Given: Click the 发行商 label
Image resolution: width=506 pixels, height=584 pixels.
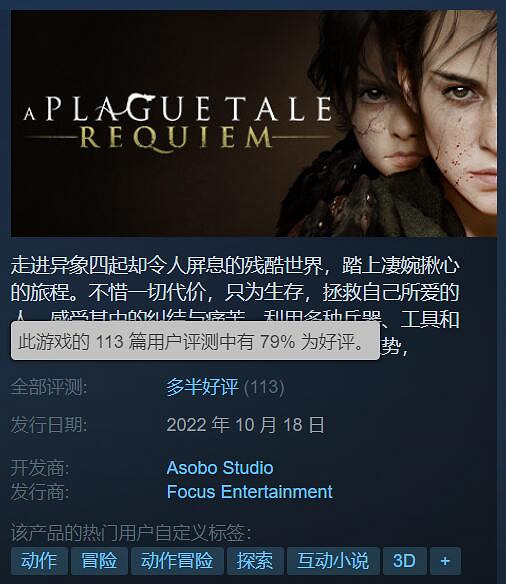Looking at the screenshot, I should click(40, 492).
